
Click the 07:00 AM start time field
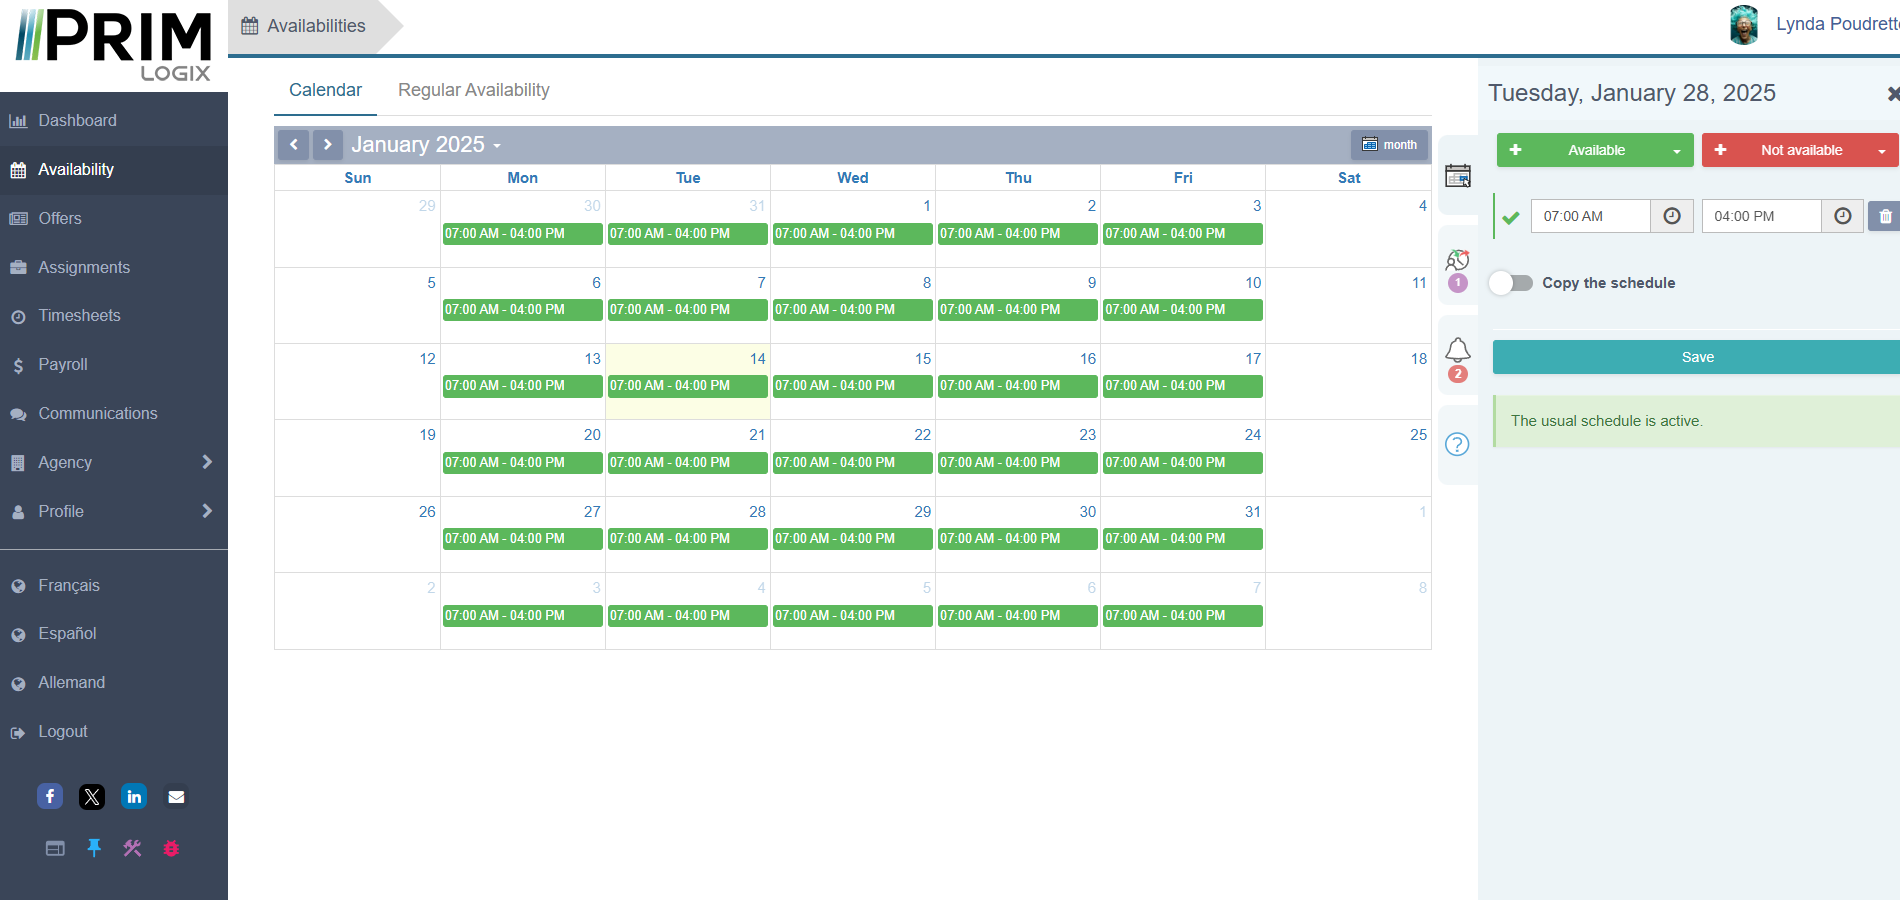click(1589, 216)
